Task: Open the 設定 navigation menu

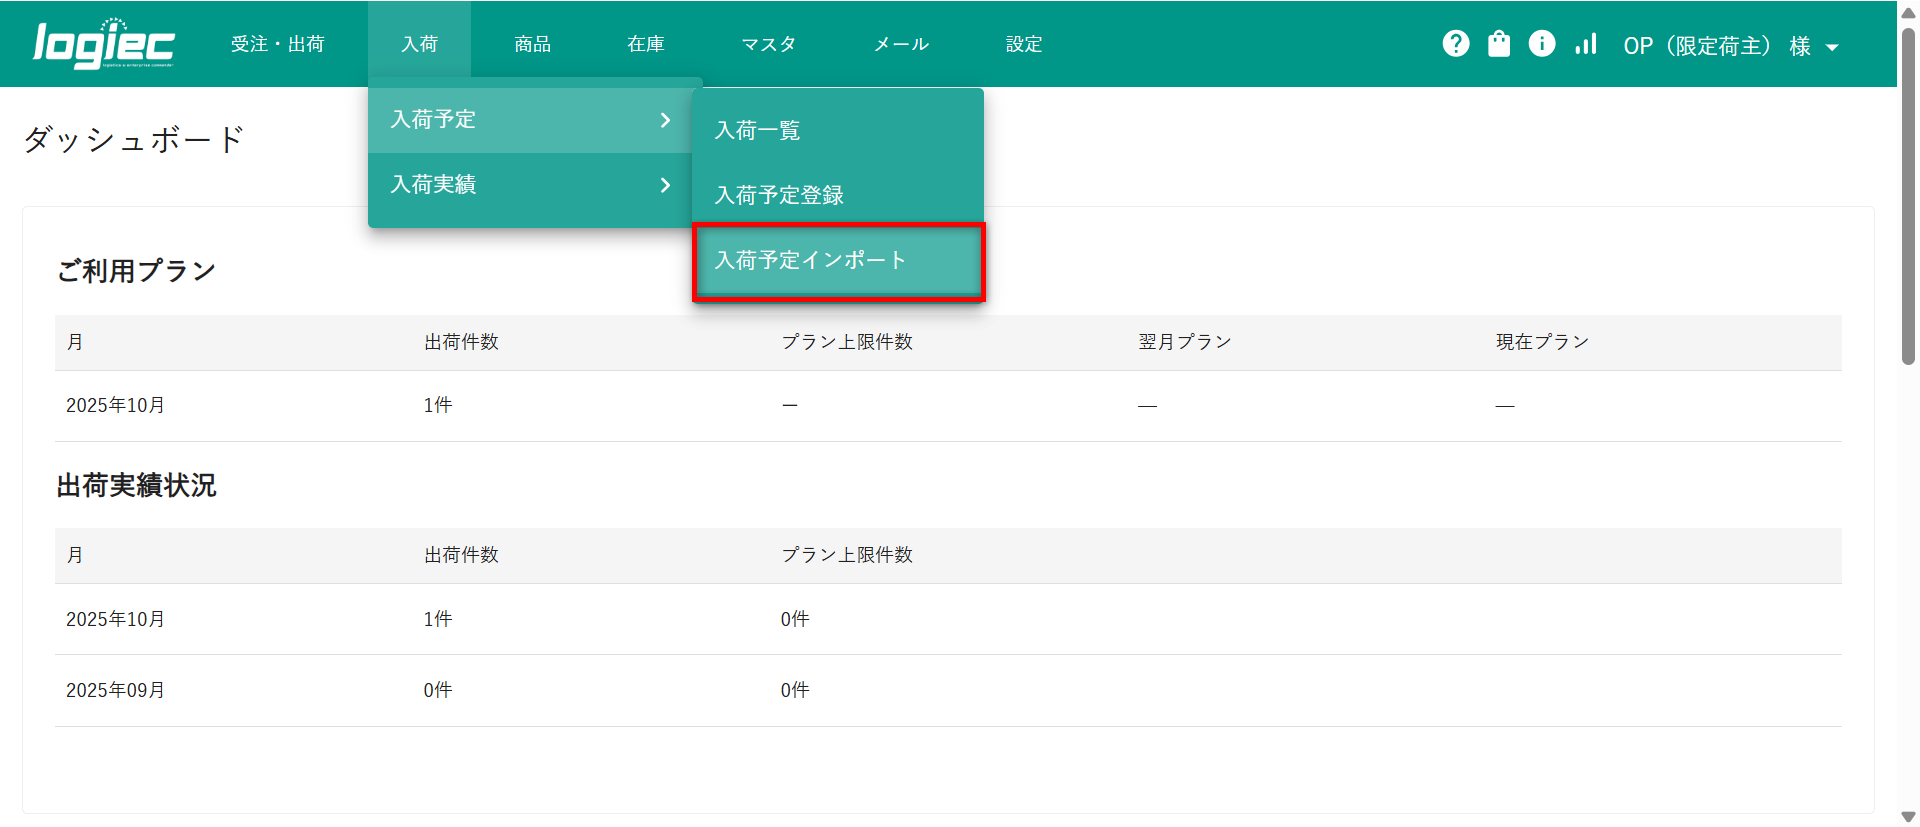Action: tap(1023, 44)
